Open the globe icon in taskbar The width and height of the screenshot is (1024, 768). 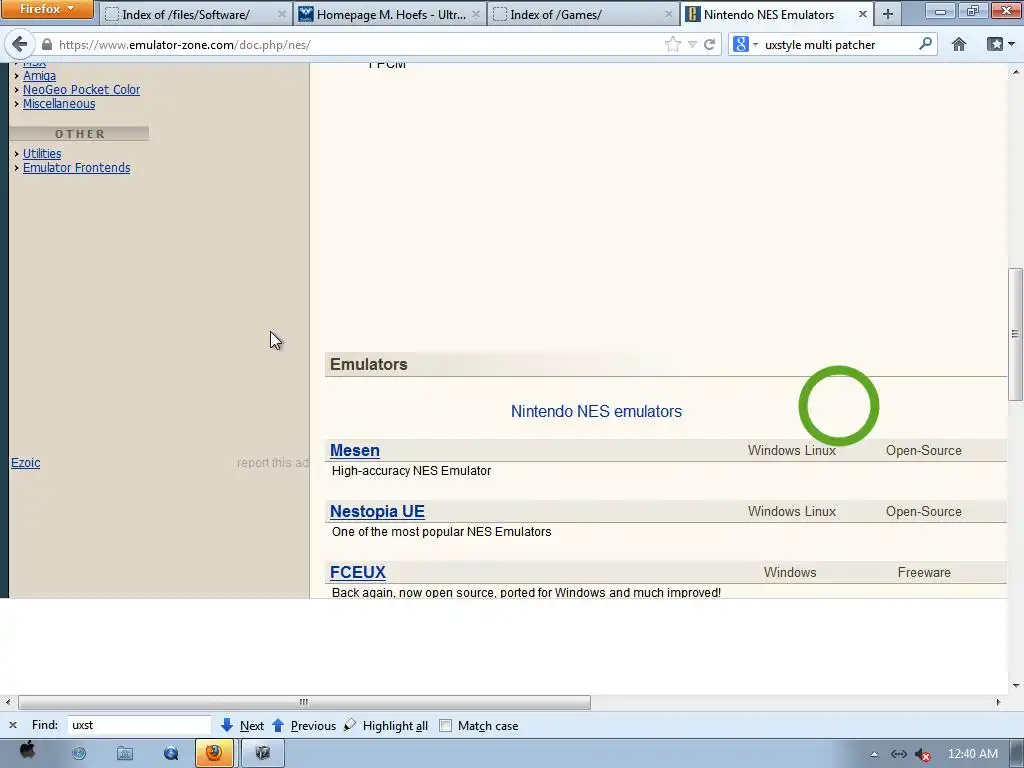pos(79,754)
